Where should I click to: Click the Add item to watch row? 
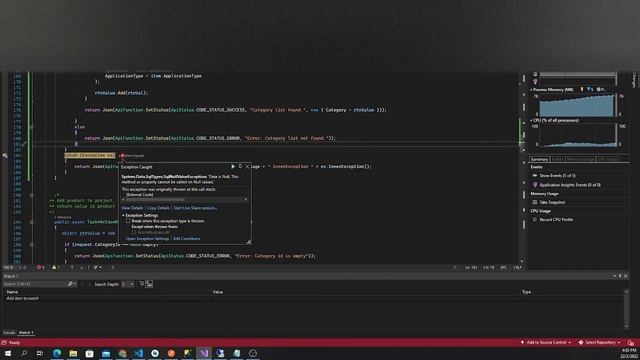(106, 298)
